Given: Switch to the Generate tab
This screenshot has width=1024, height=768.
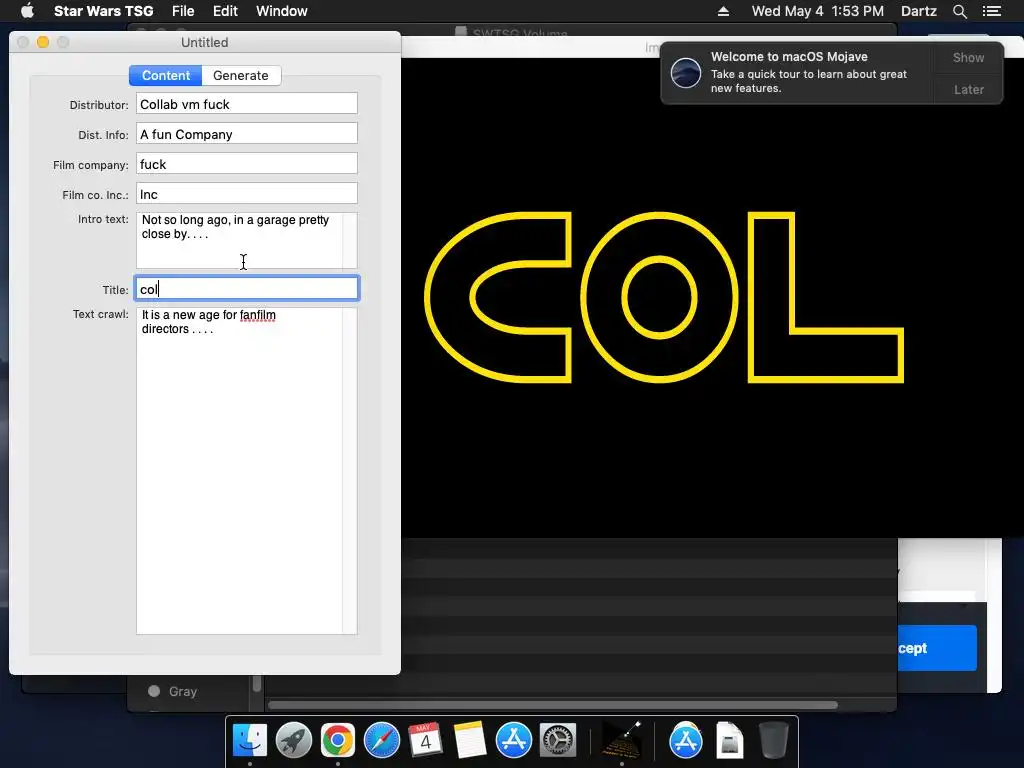Looking at the screenshot, I should click(241, 75).
